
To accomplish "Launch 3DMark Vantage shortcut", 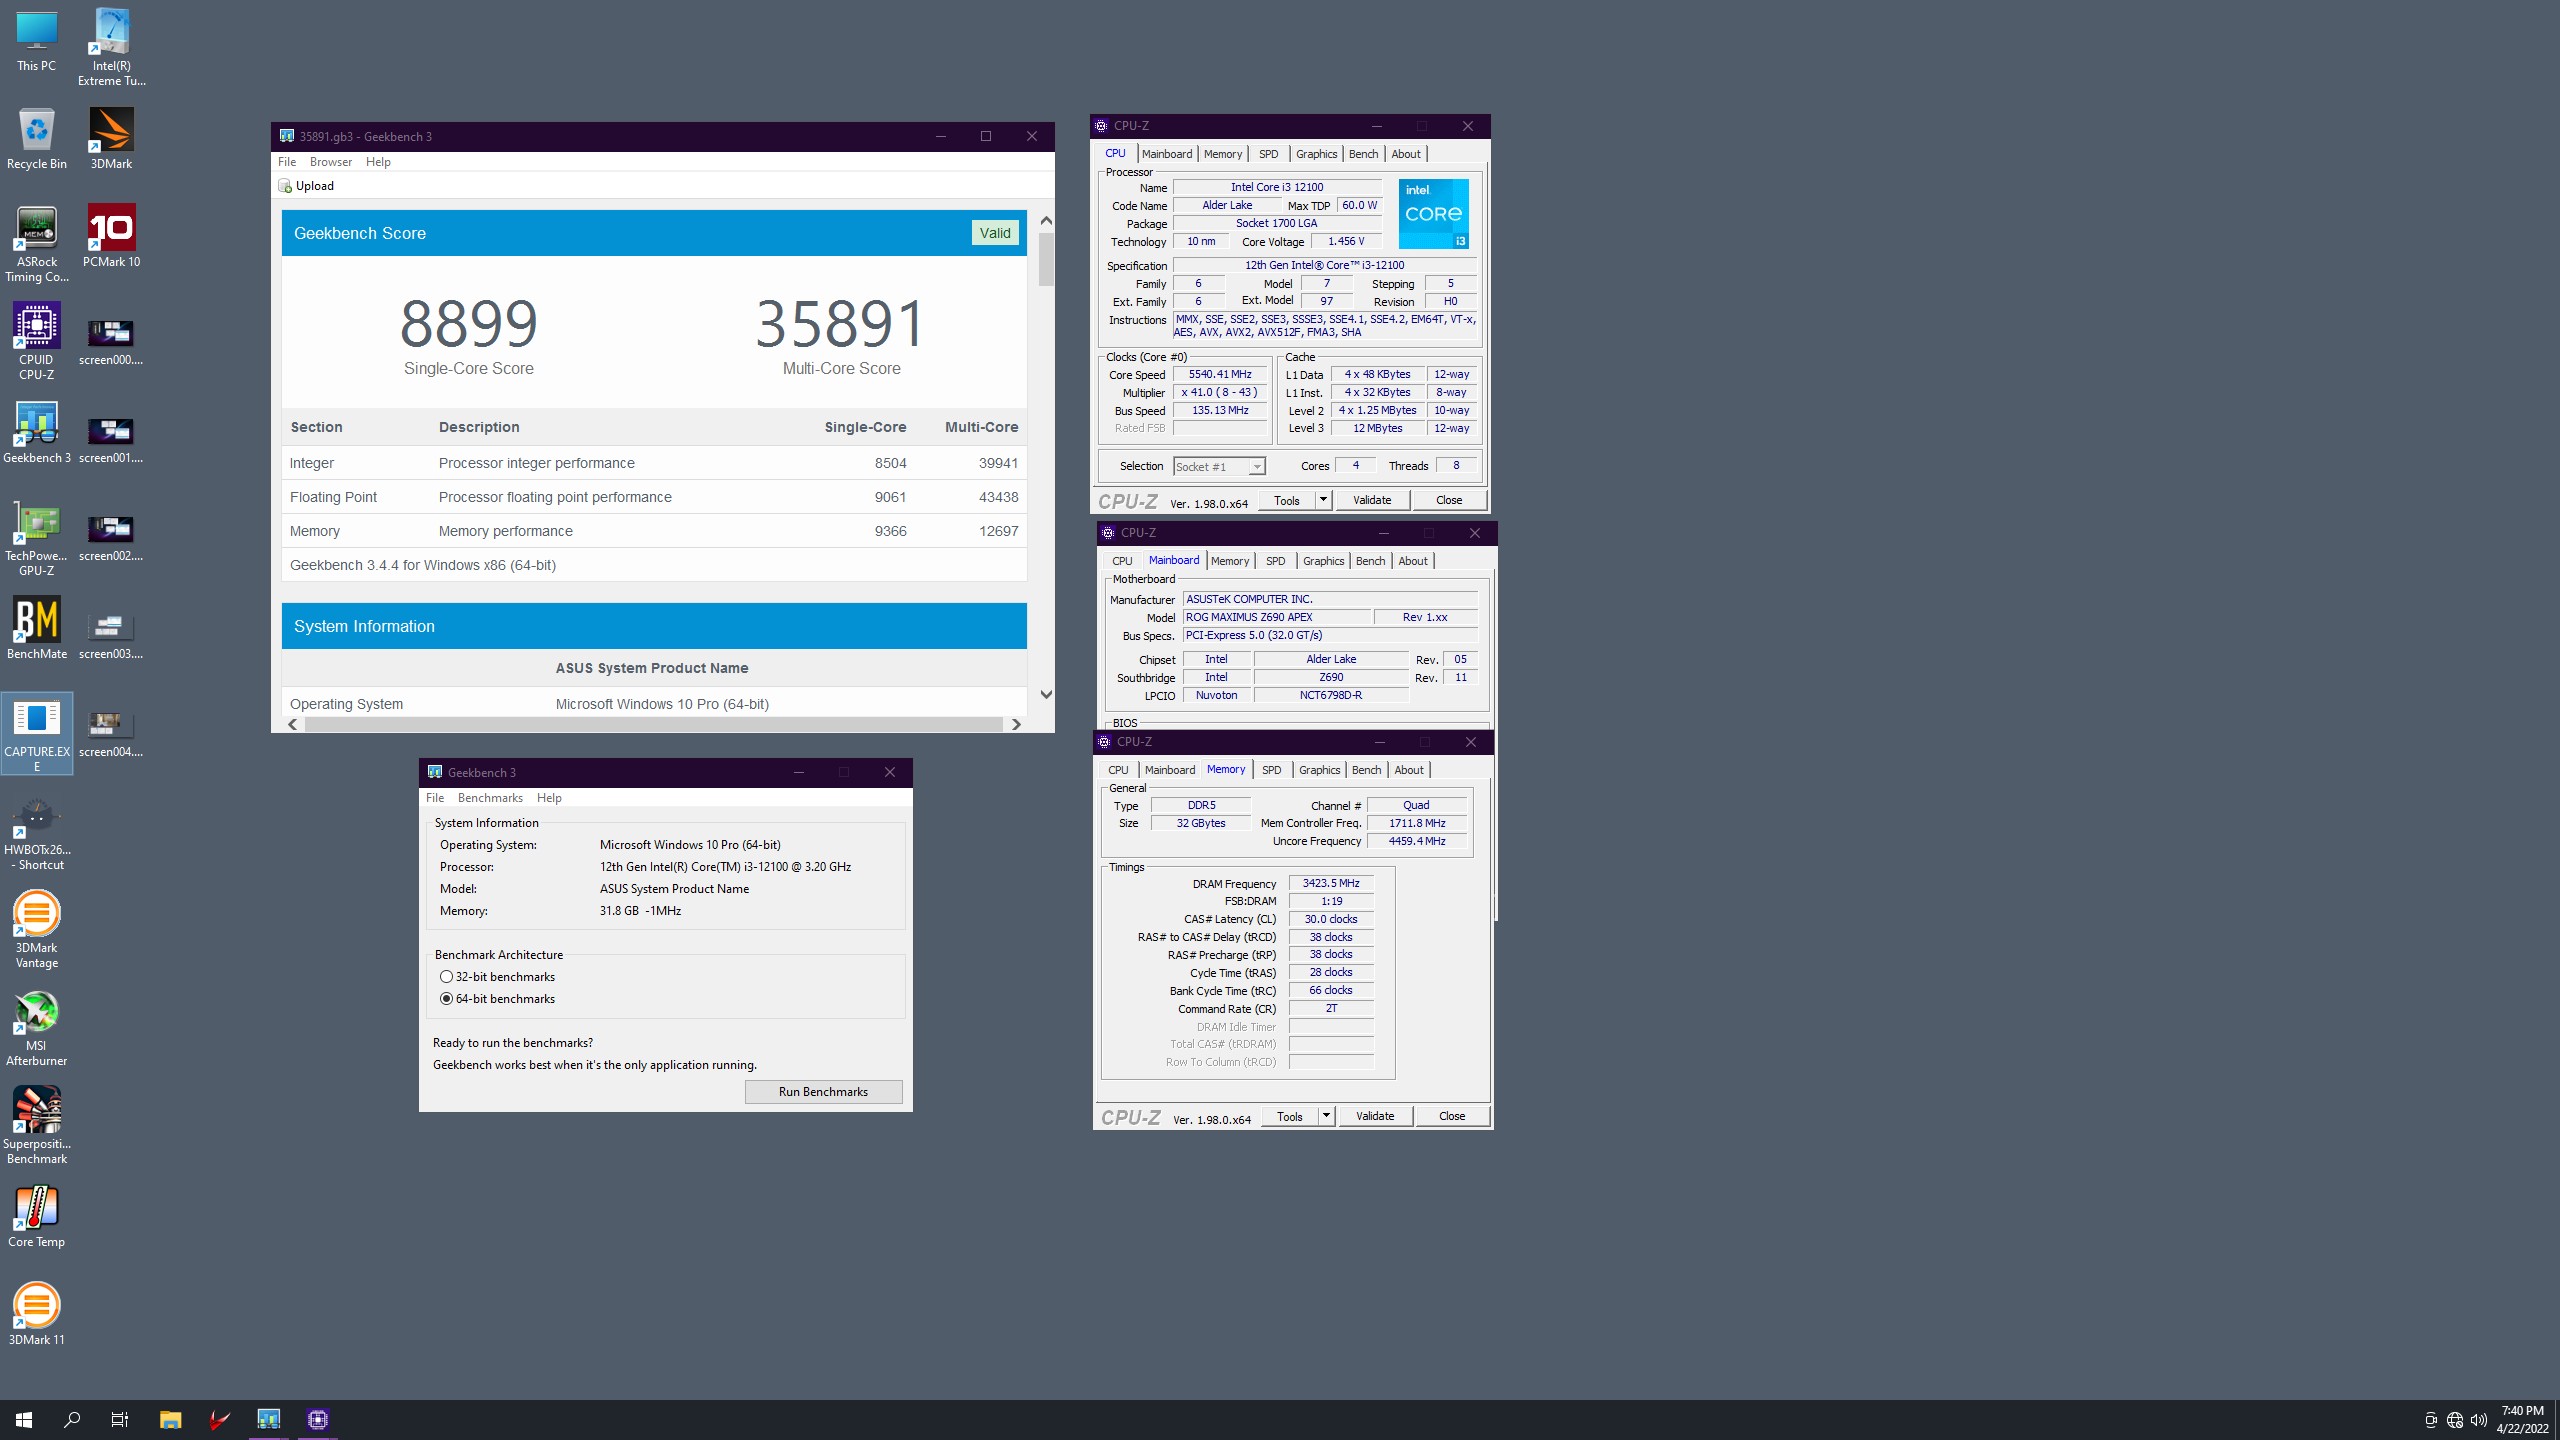I will tap(37, 930).
